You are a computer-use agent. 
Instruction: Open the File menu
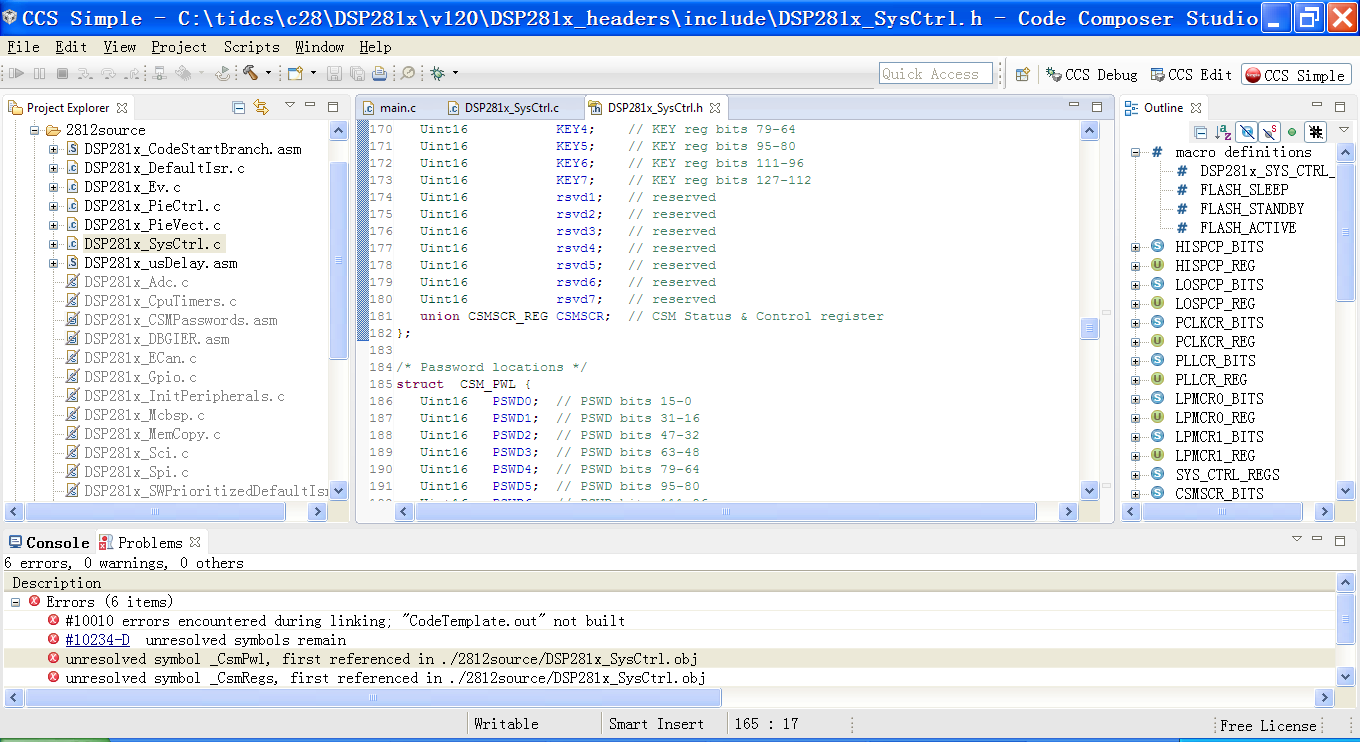pos(23,47)
